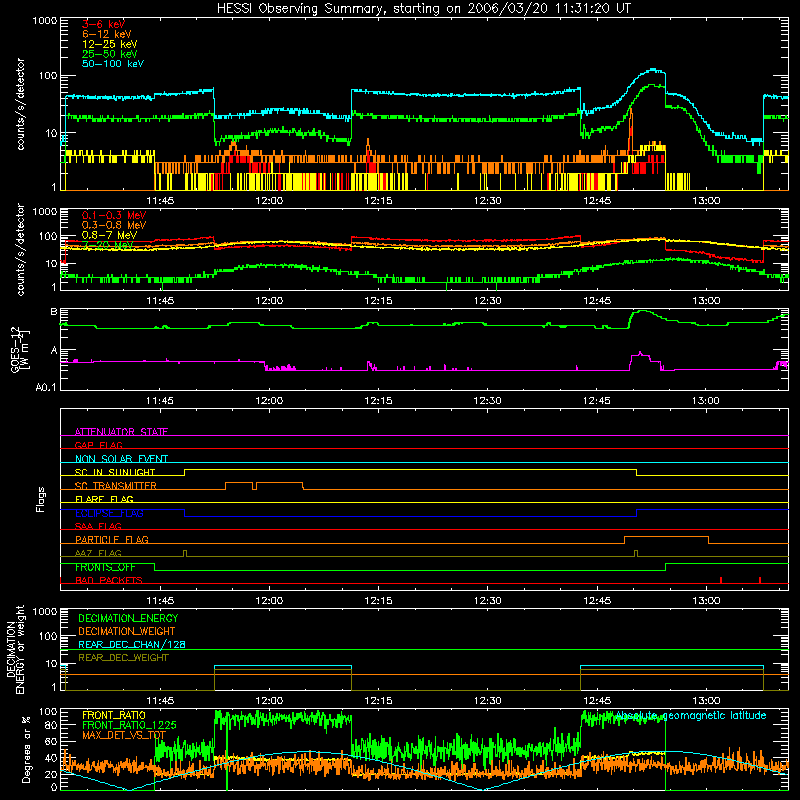Select the FLARE_FLAG label

click(x=104, y=499)
